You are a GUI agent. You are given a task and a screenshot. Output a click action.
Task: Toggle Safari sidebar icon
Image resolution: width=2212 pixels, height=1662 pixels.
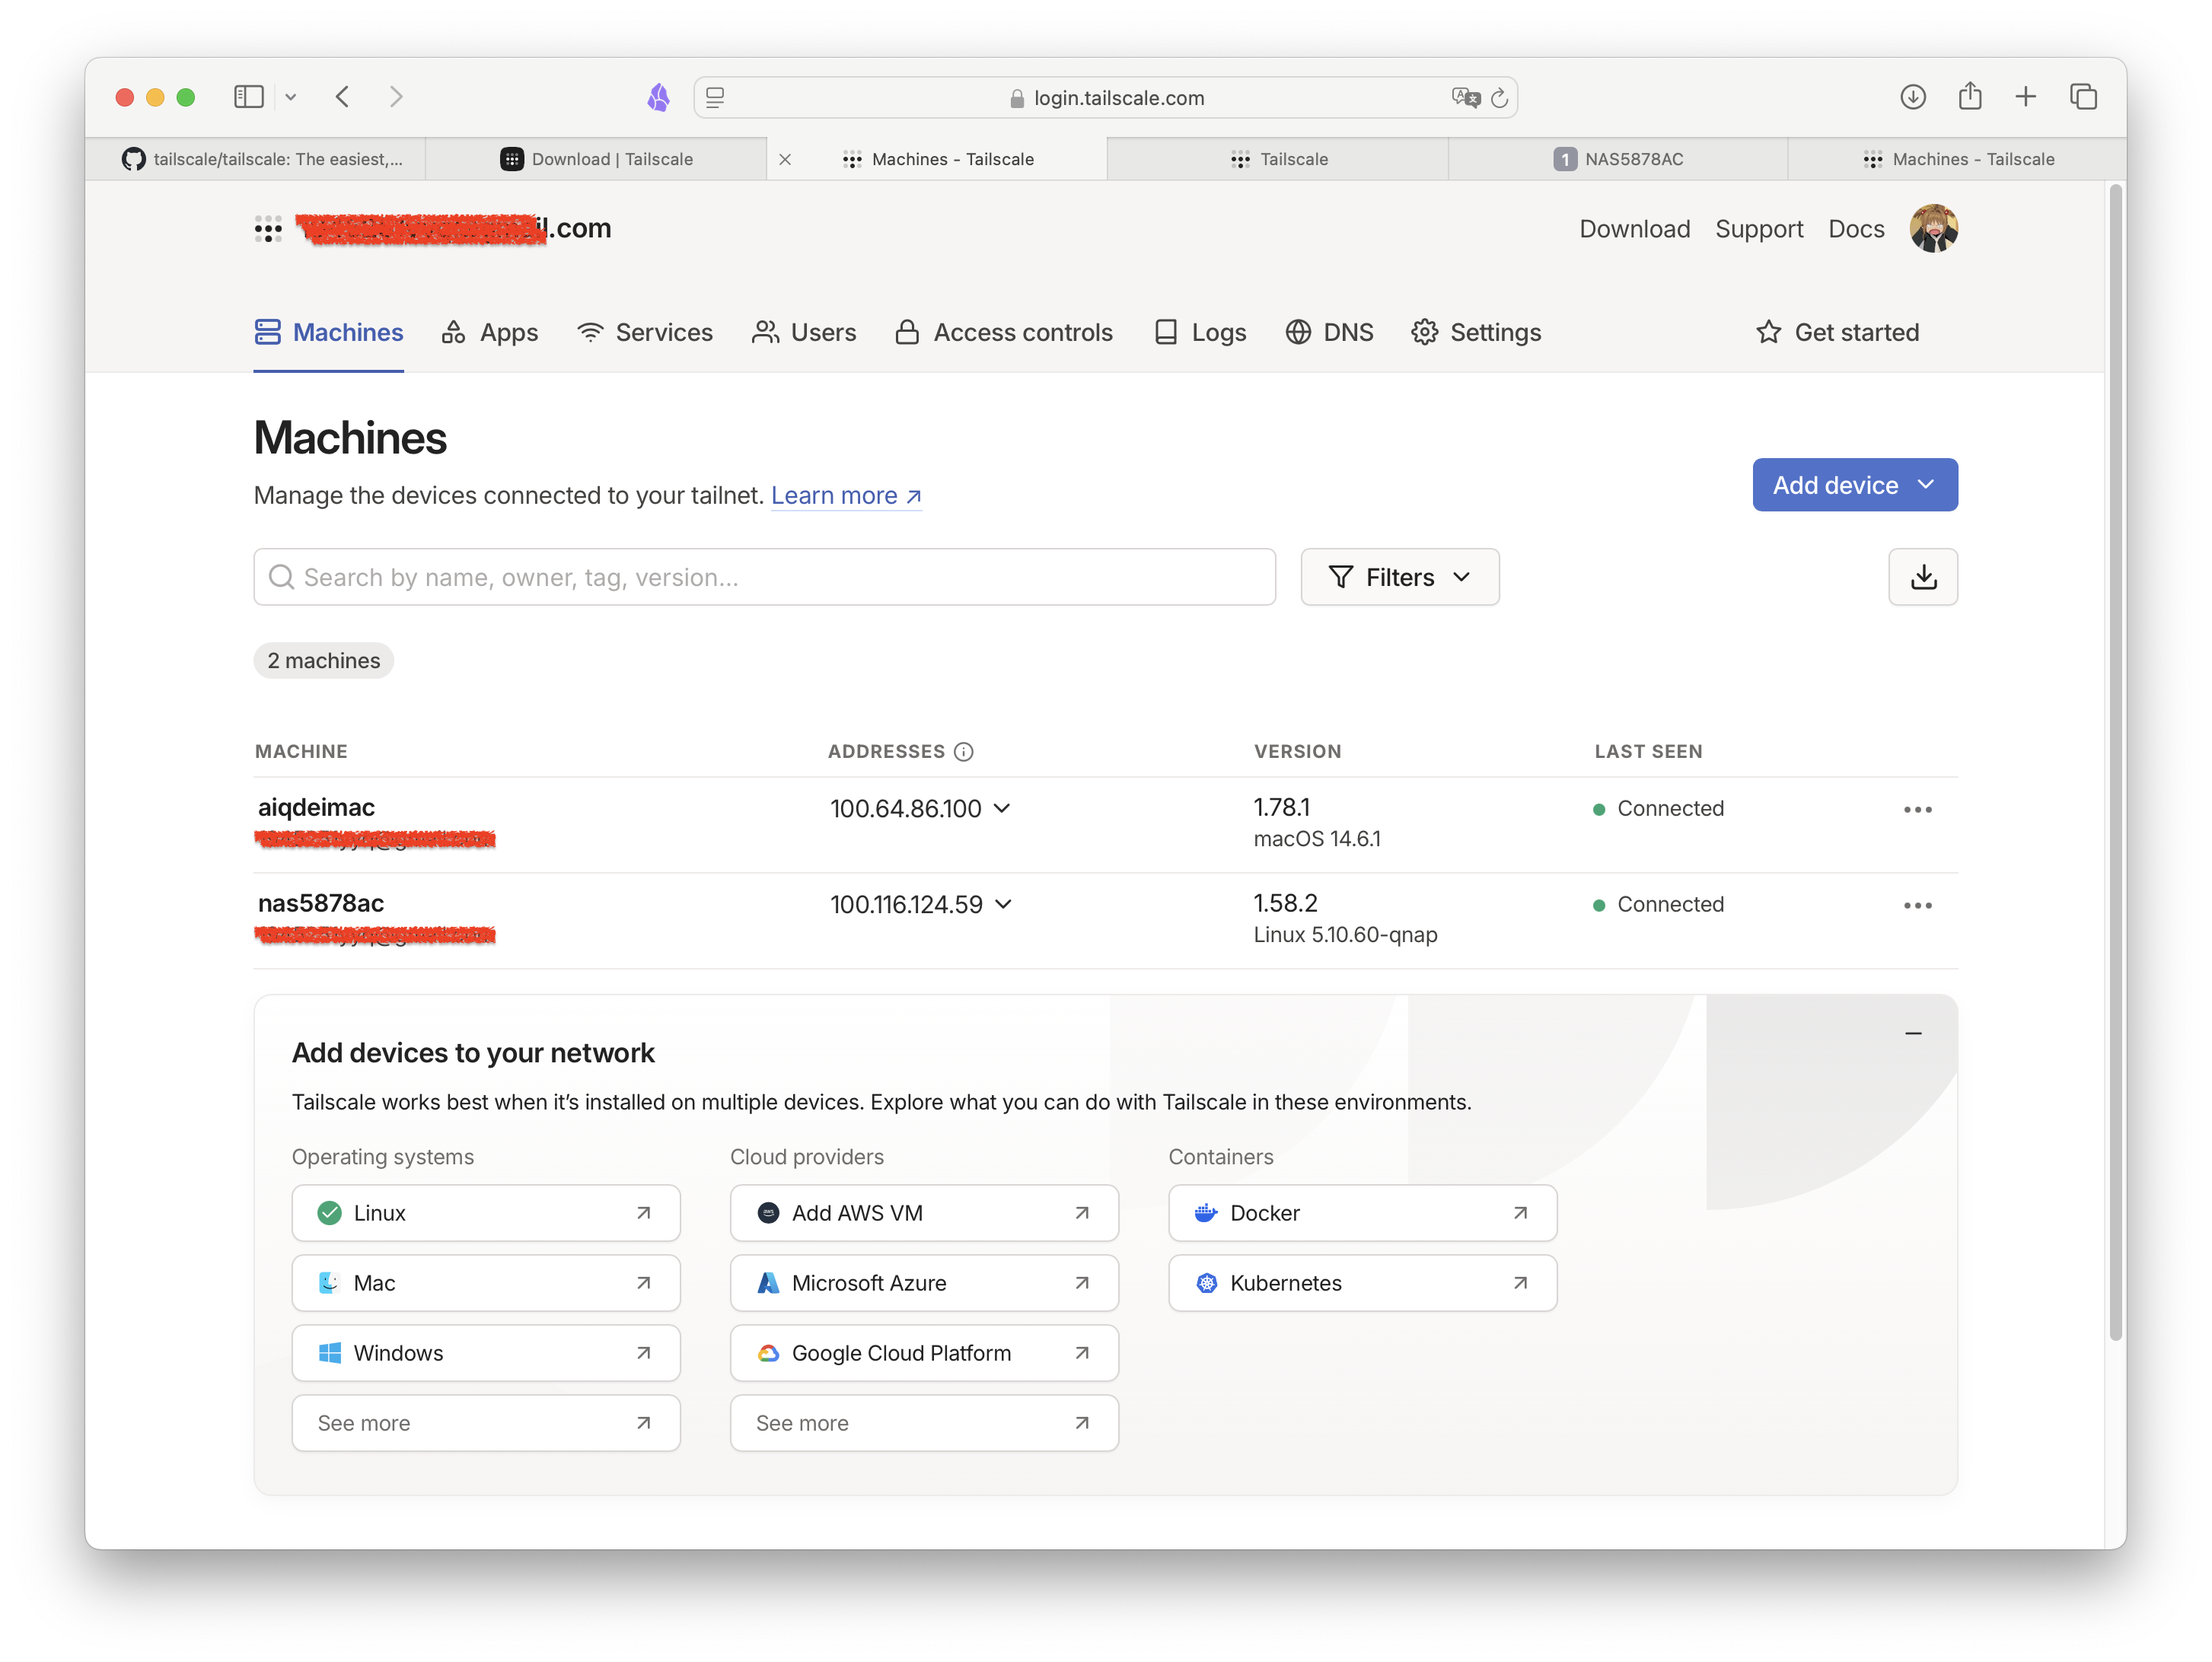tap(248, 97)
